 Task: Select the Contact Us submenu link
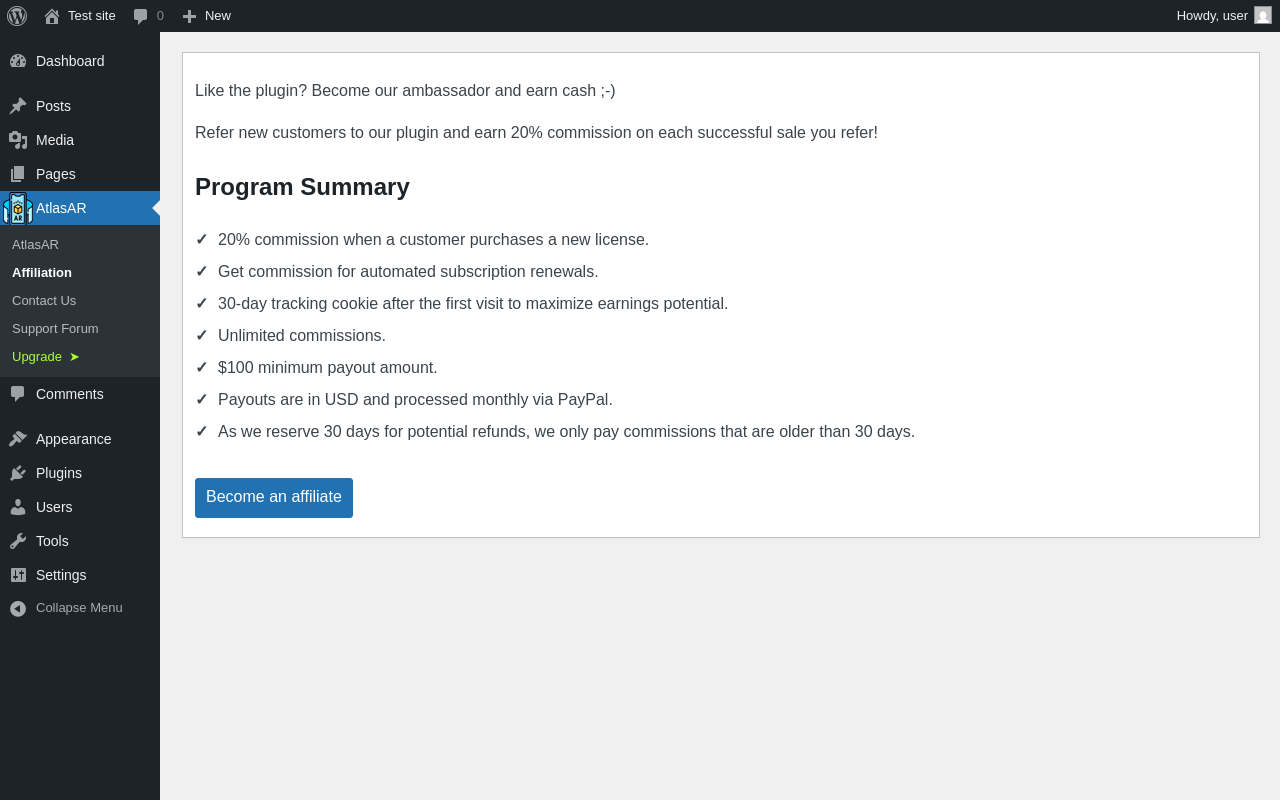coord(44,301)
